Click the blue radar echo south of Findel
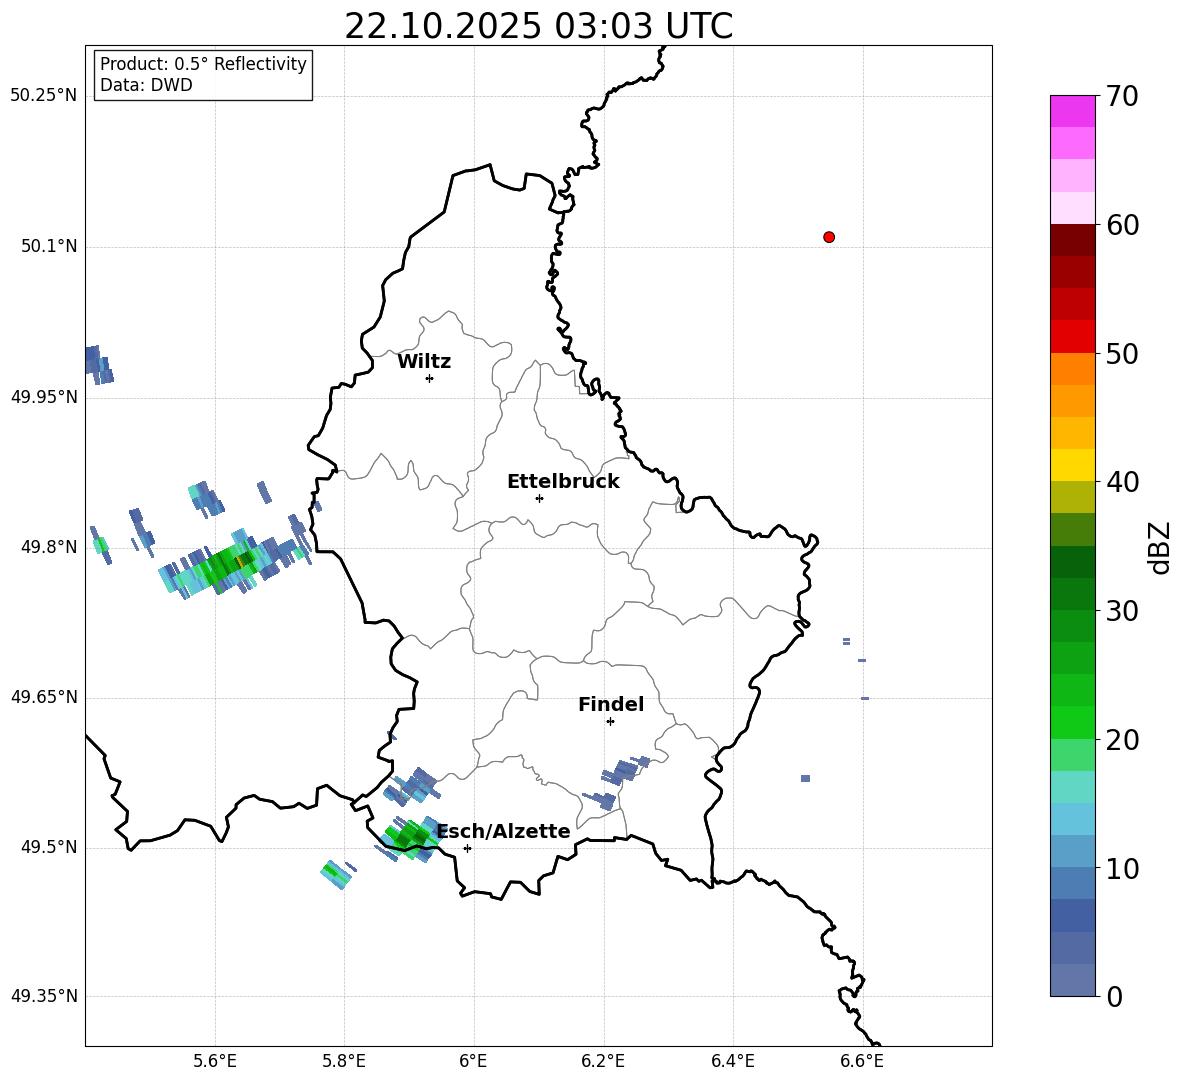The height and width of the screenshot is (1081, 1184). click(x=617, y=782)
